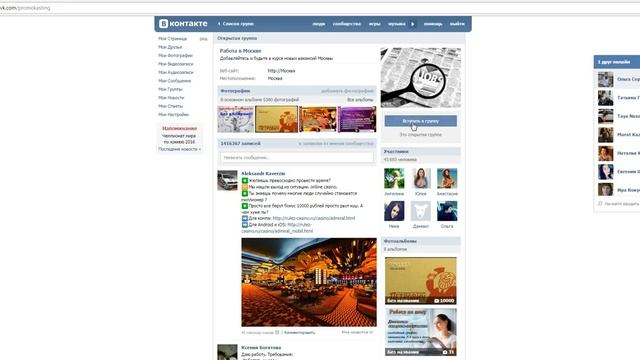Click Мне нравится heart on casino post
This screenshot has width=640, height=360.
point(357,333)
